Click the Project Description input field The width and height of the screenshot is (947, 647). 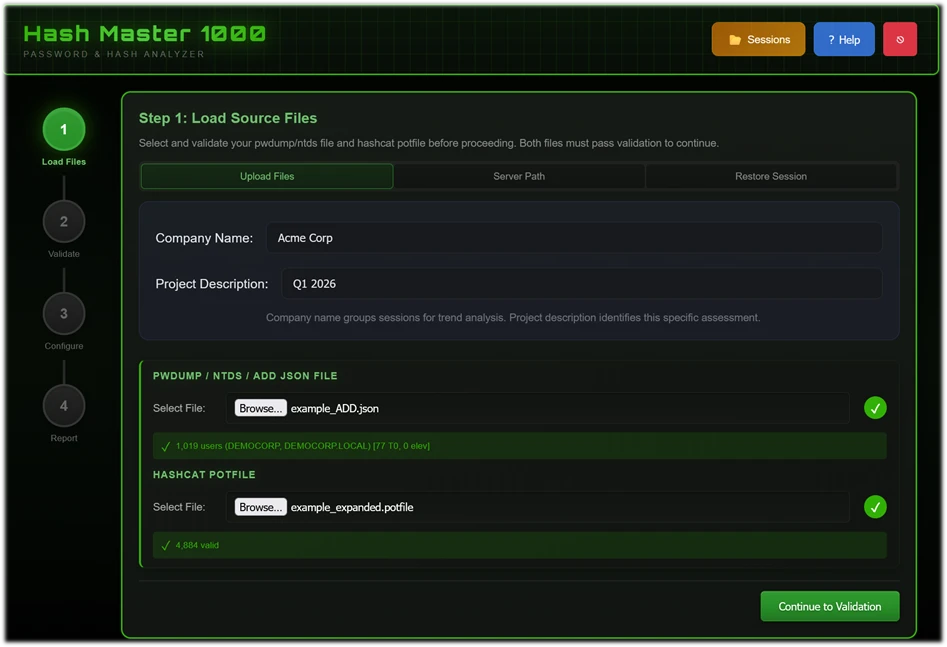(x=584, y=284)
